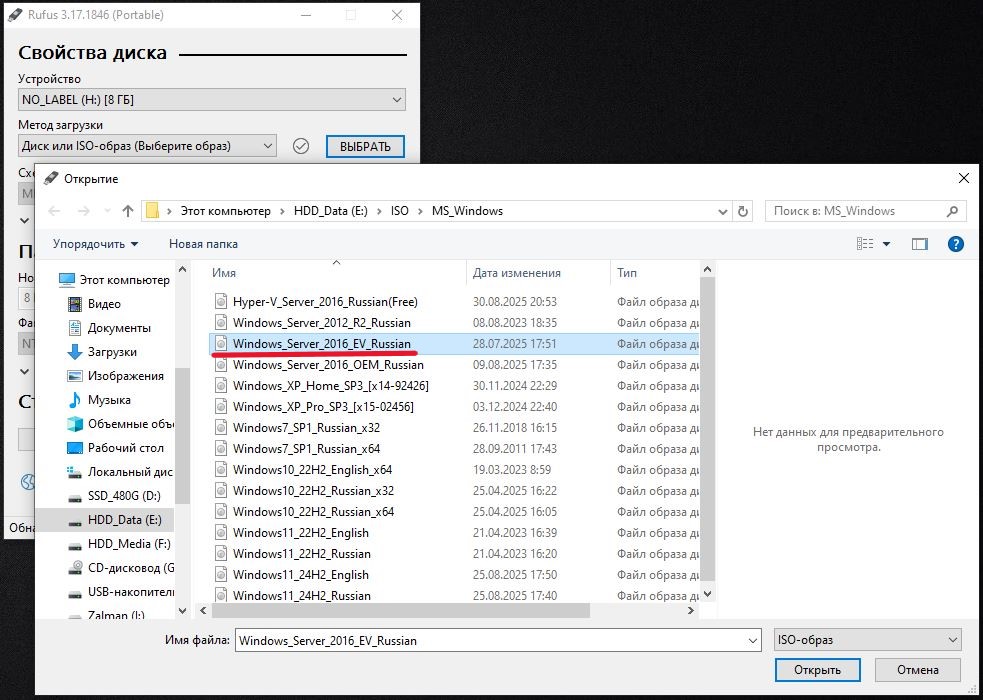Click the ВЫБРАТЬ button in Rufus
Viewport: 983px width, 700px height.
pos(365,146)
